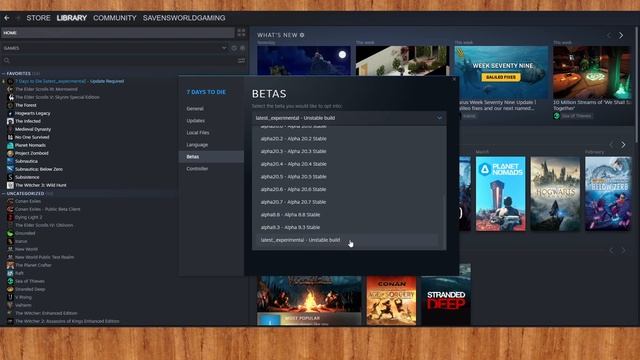Image resolution: width=640 pixels, height=360 pixels.
Task: Click into the library search field
Action: pos(122,60)
